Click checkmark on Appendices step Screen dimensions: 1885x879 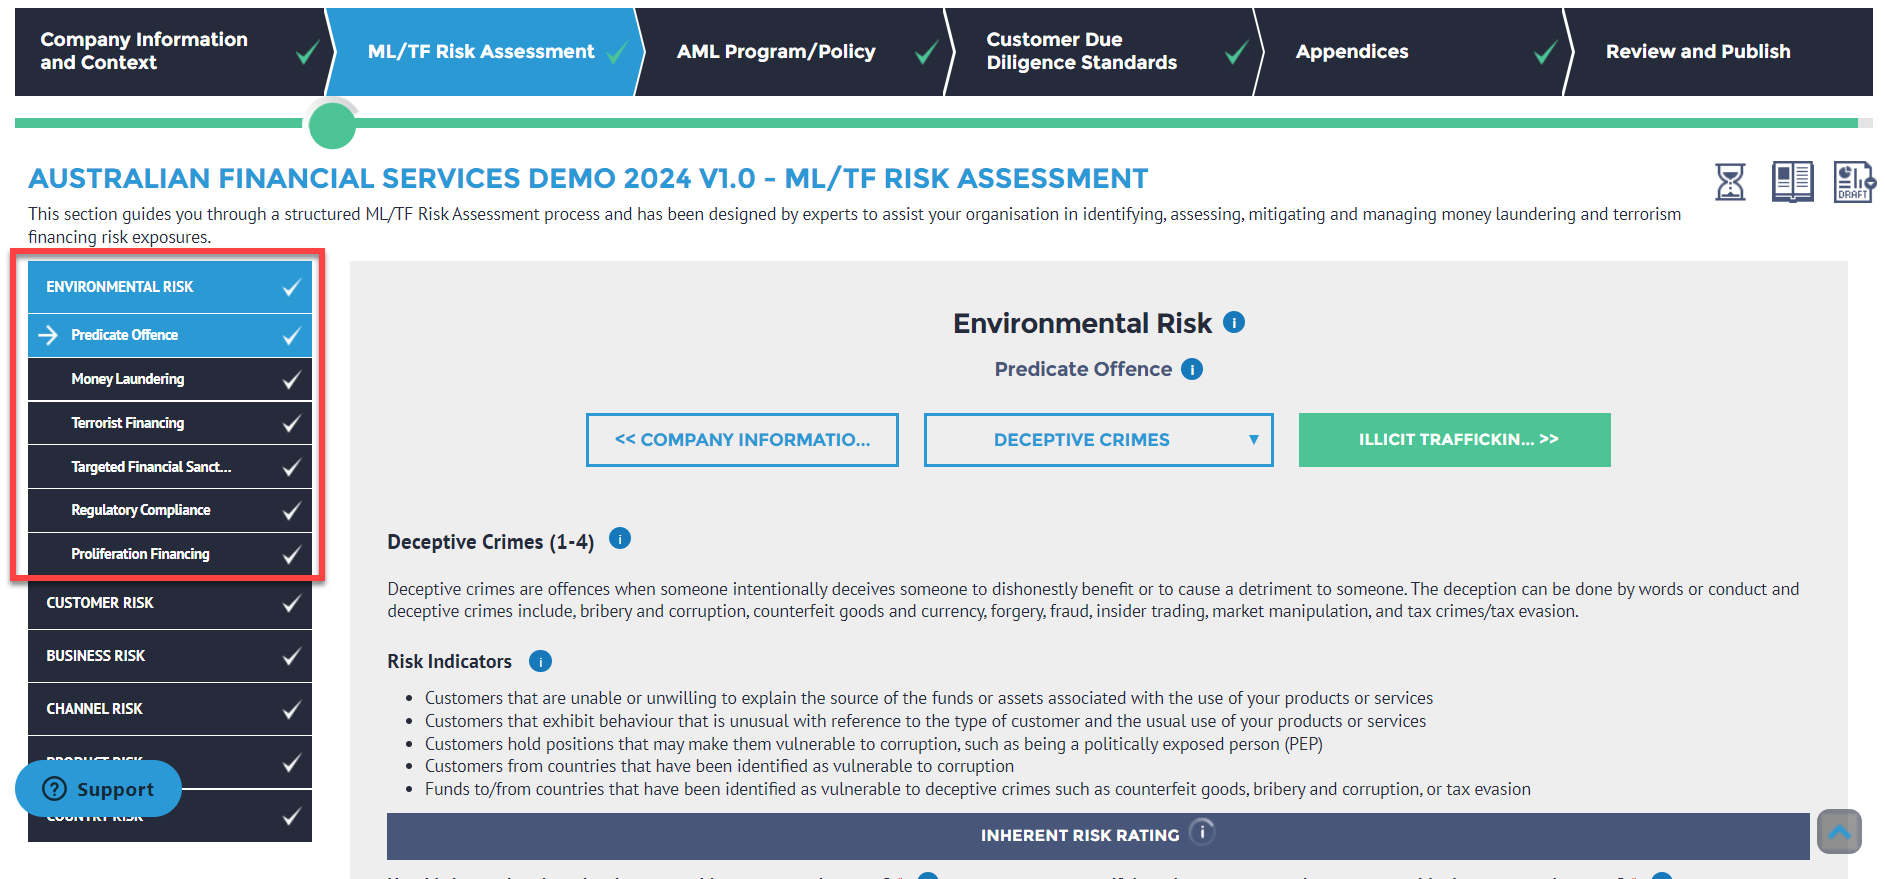coord(1546,52)
